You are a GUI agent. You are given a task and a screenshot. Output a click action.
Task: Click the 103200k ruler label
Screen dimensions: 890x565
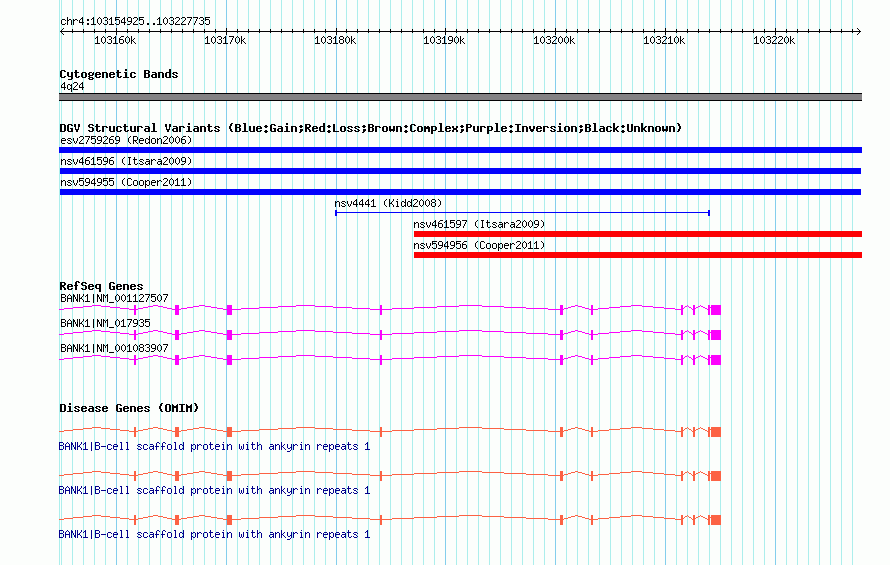coord(554,40)
